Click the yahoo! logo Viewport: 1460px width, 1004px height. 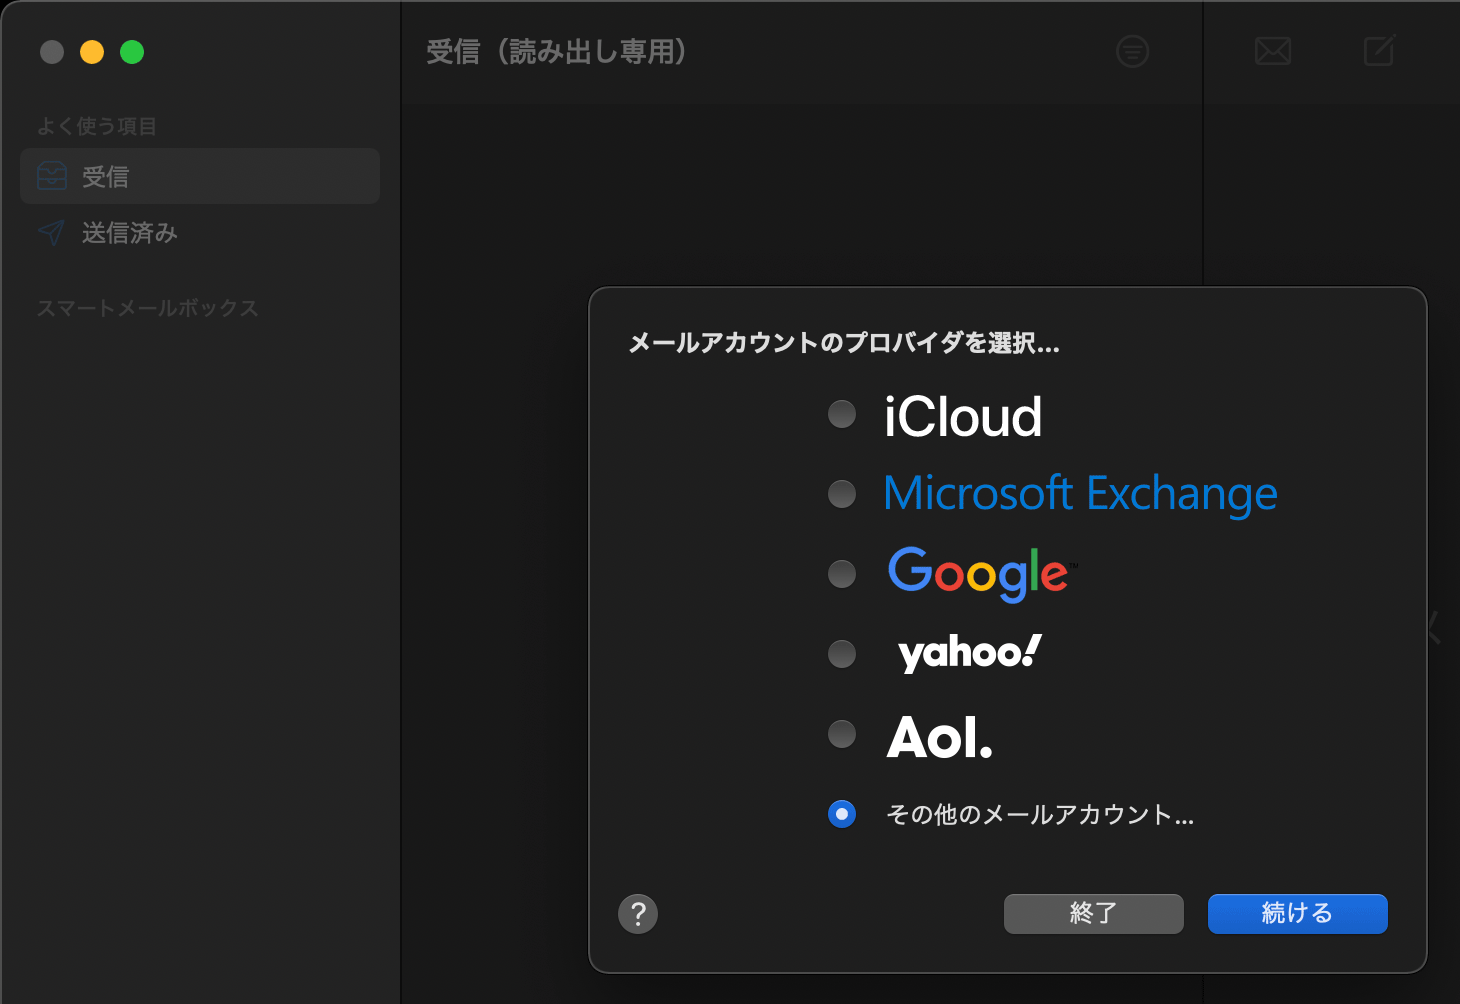pos(969,653)
